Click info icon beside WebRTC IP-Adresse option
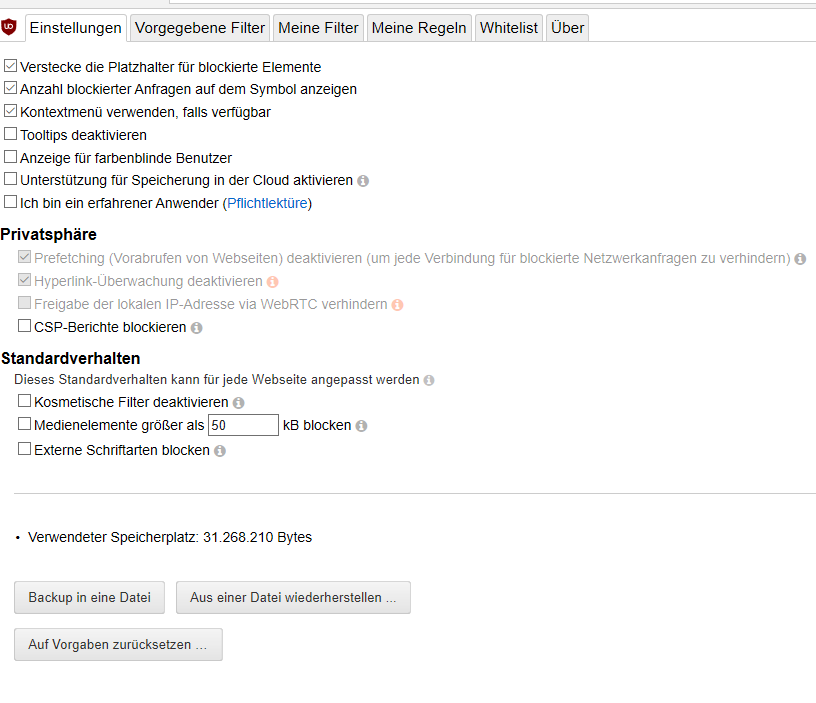This screenshot has width=816, height=703. 398,304
